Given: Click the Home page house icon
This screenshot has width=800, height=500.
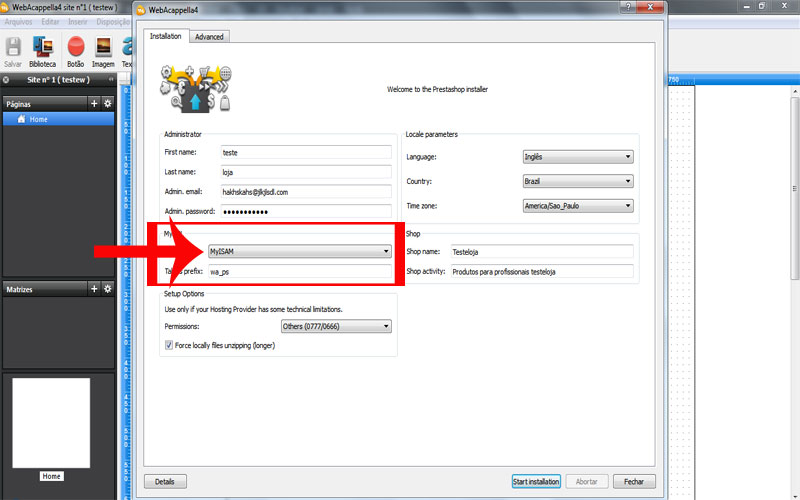Looking at the screenshot, I should [21, 119].
